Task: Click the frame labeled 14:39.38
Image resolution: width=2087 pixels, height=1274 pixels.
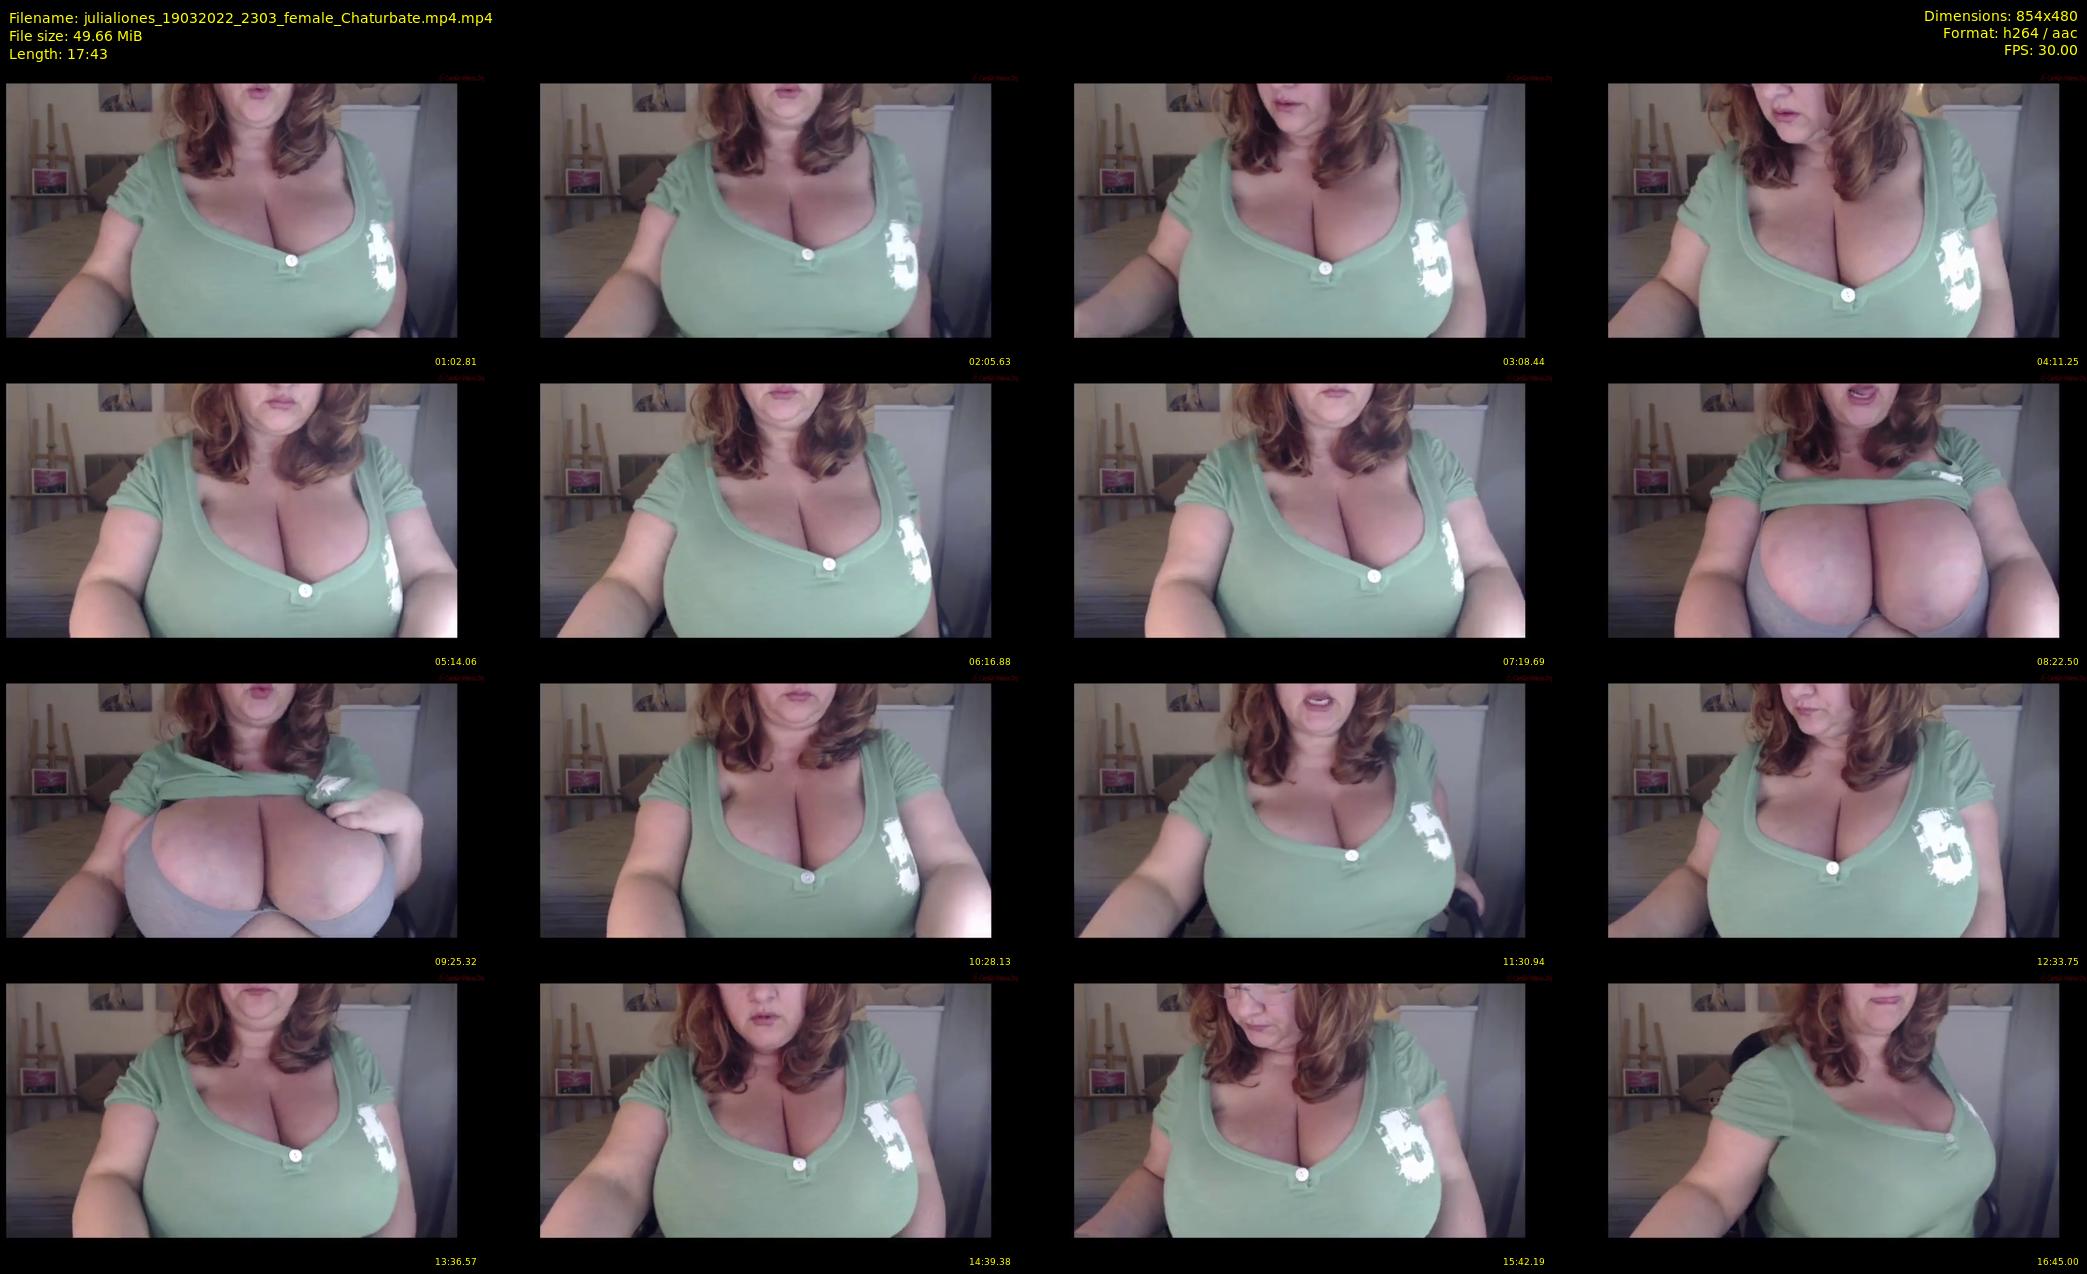Action: pos(765,1110)
